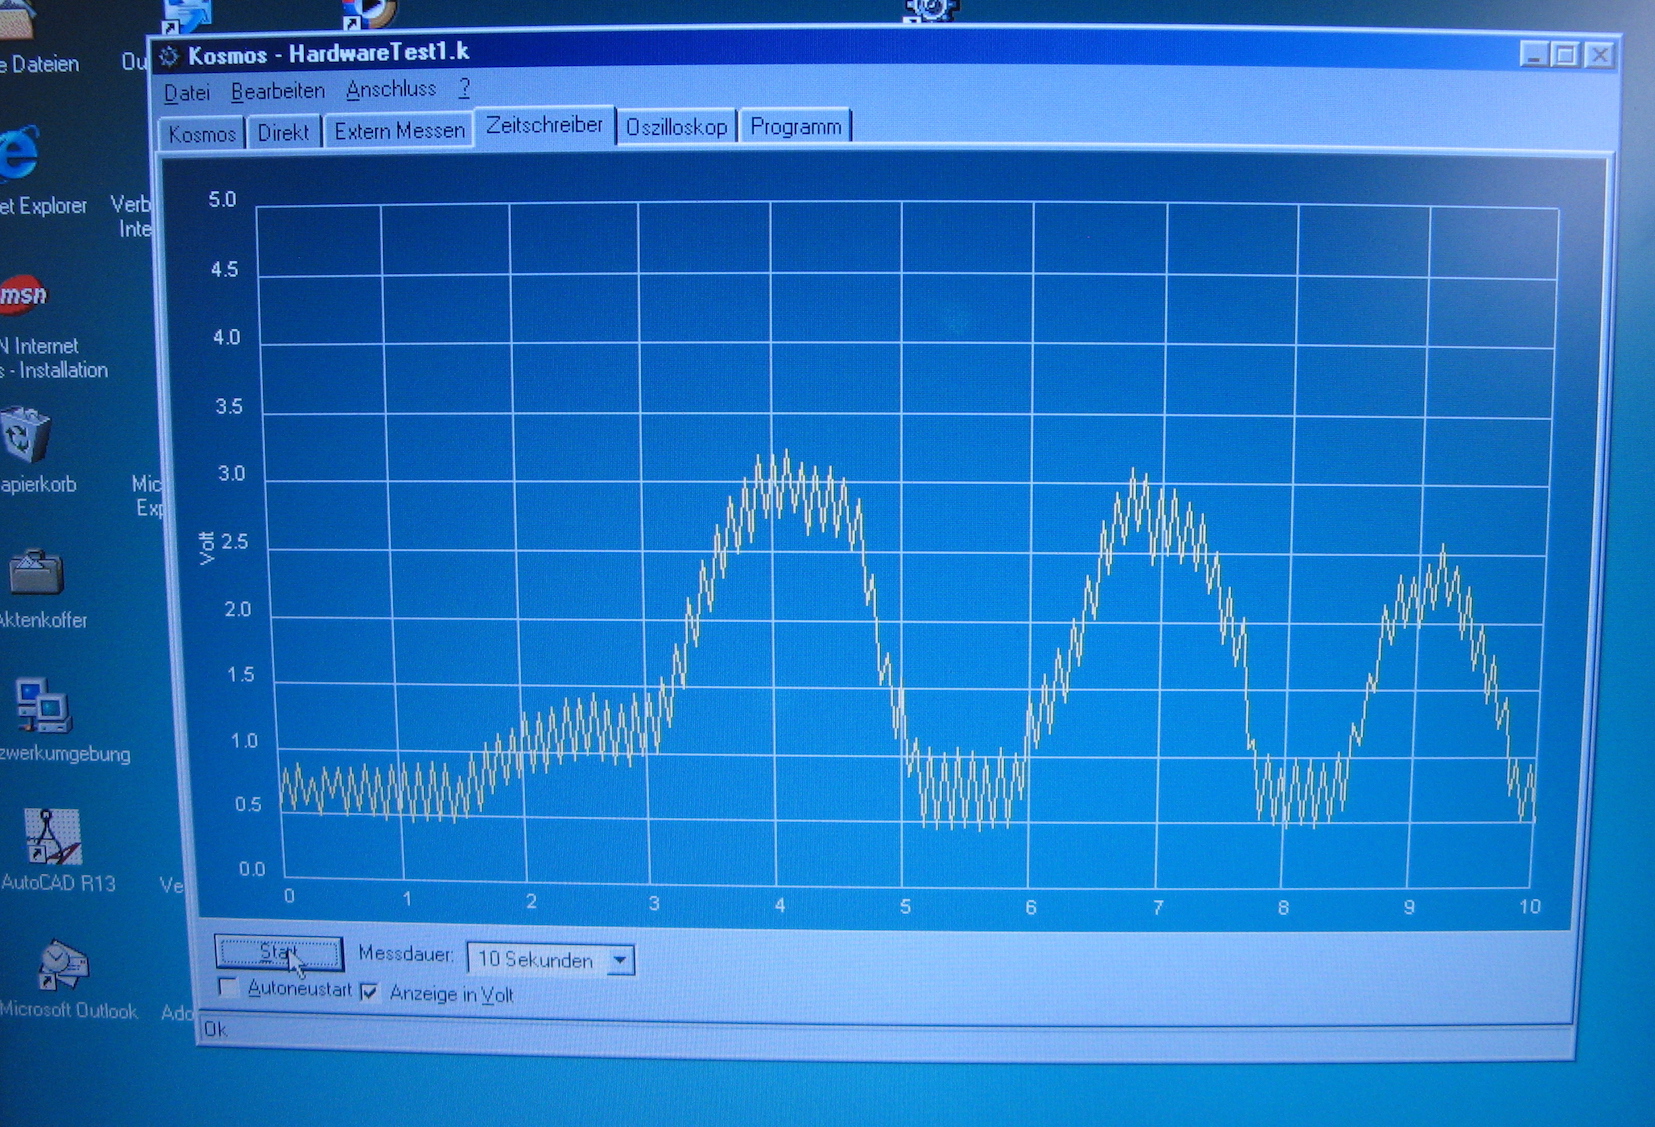The width and height of the screenshot is (1655, 1127).
Task: Switch to the Extern Messen tab
Action: point(399,130)
